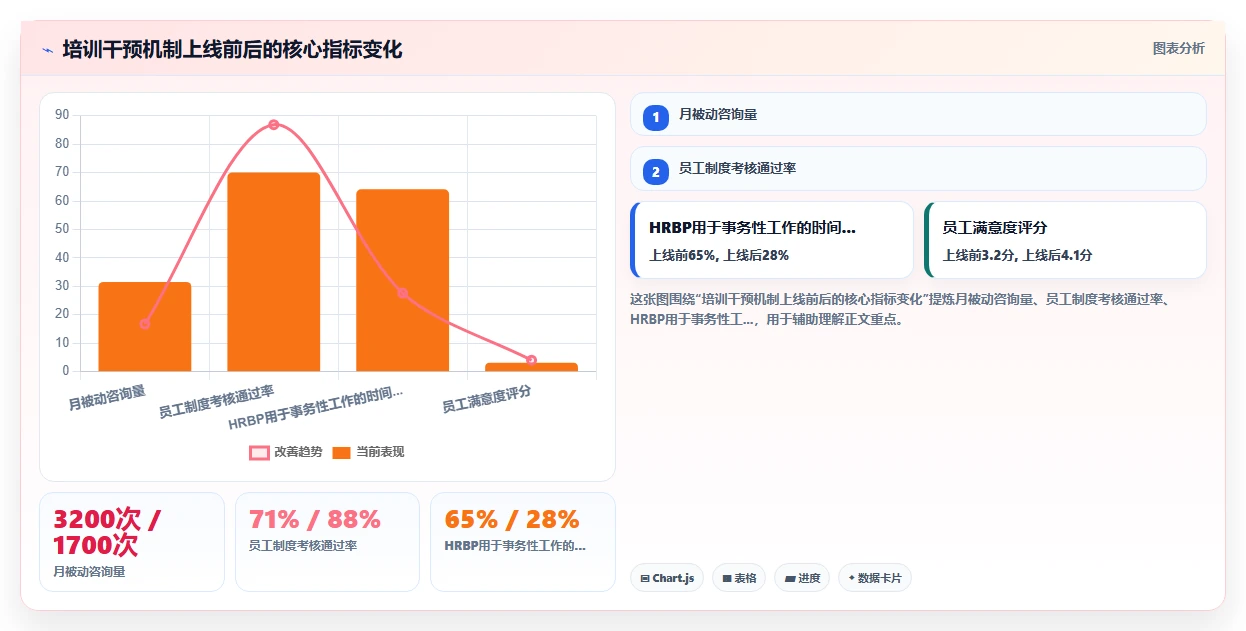The width and height of the screenshot is (1246, 631).
Task: Click the 月被动咨询量 orange bar
Action: (x=145, y=327)
